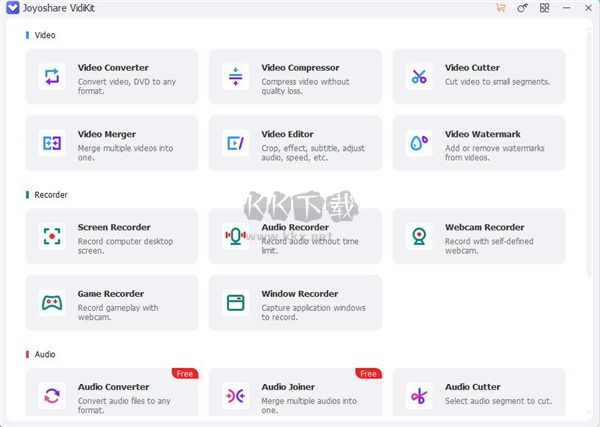Click the Video Watermark droplet icon

tap(419, 143)
